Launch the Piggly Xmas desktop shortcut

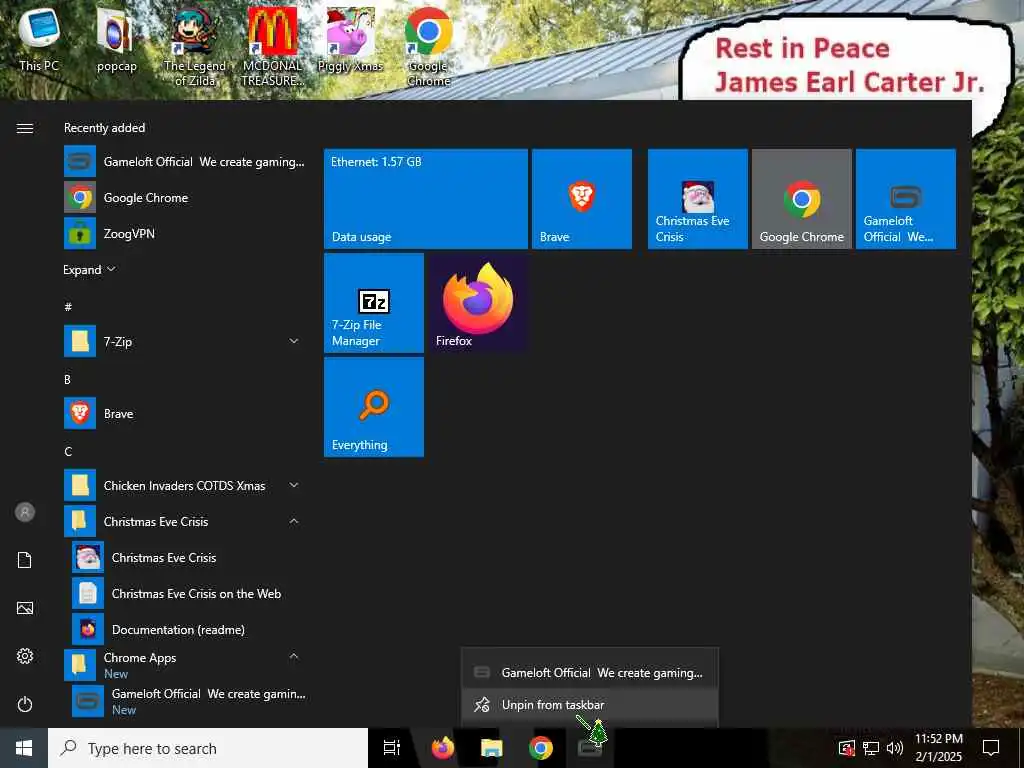tap(350, 39)
